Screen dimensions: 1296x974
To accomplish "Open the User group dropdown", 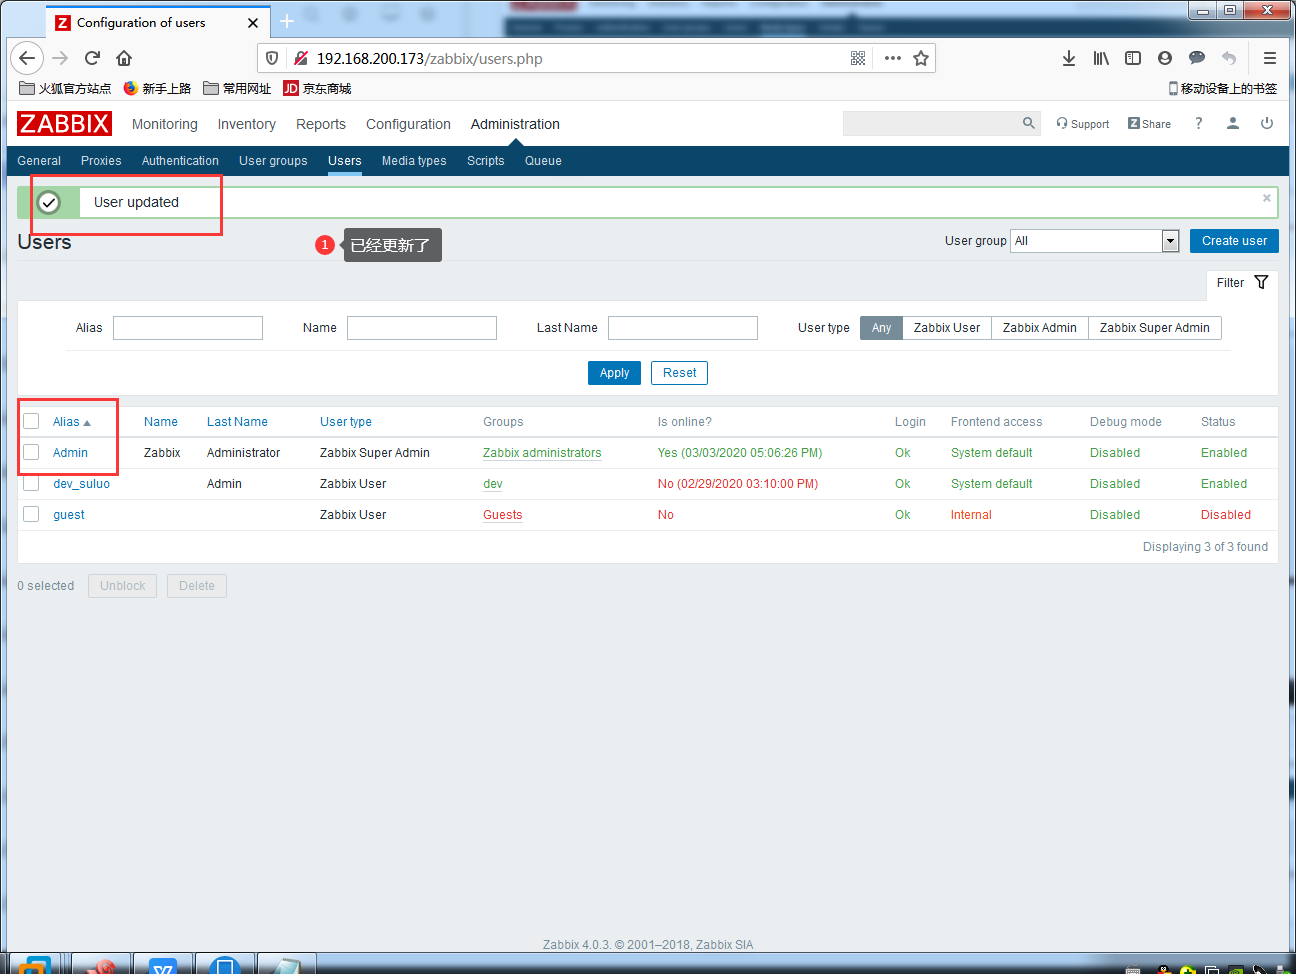I will click(x=1095, y=241).
